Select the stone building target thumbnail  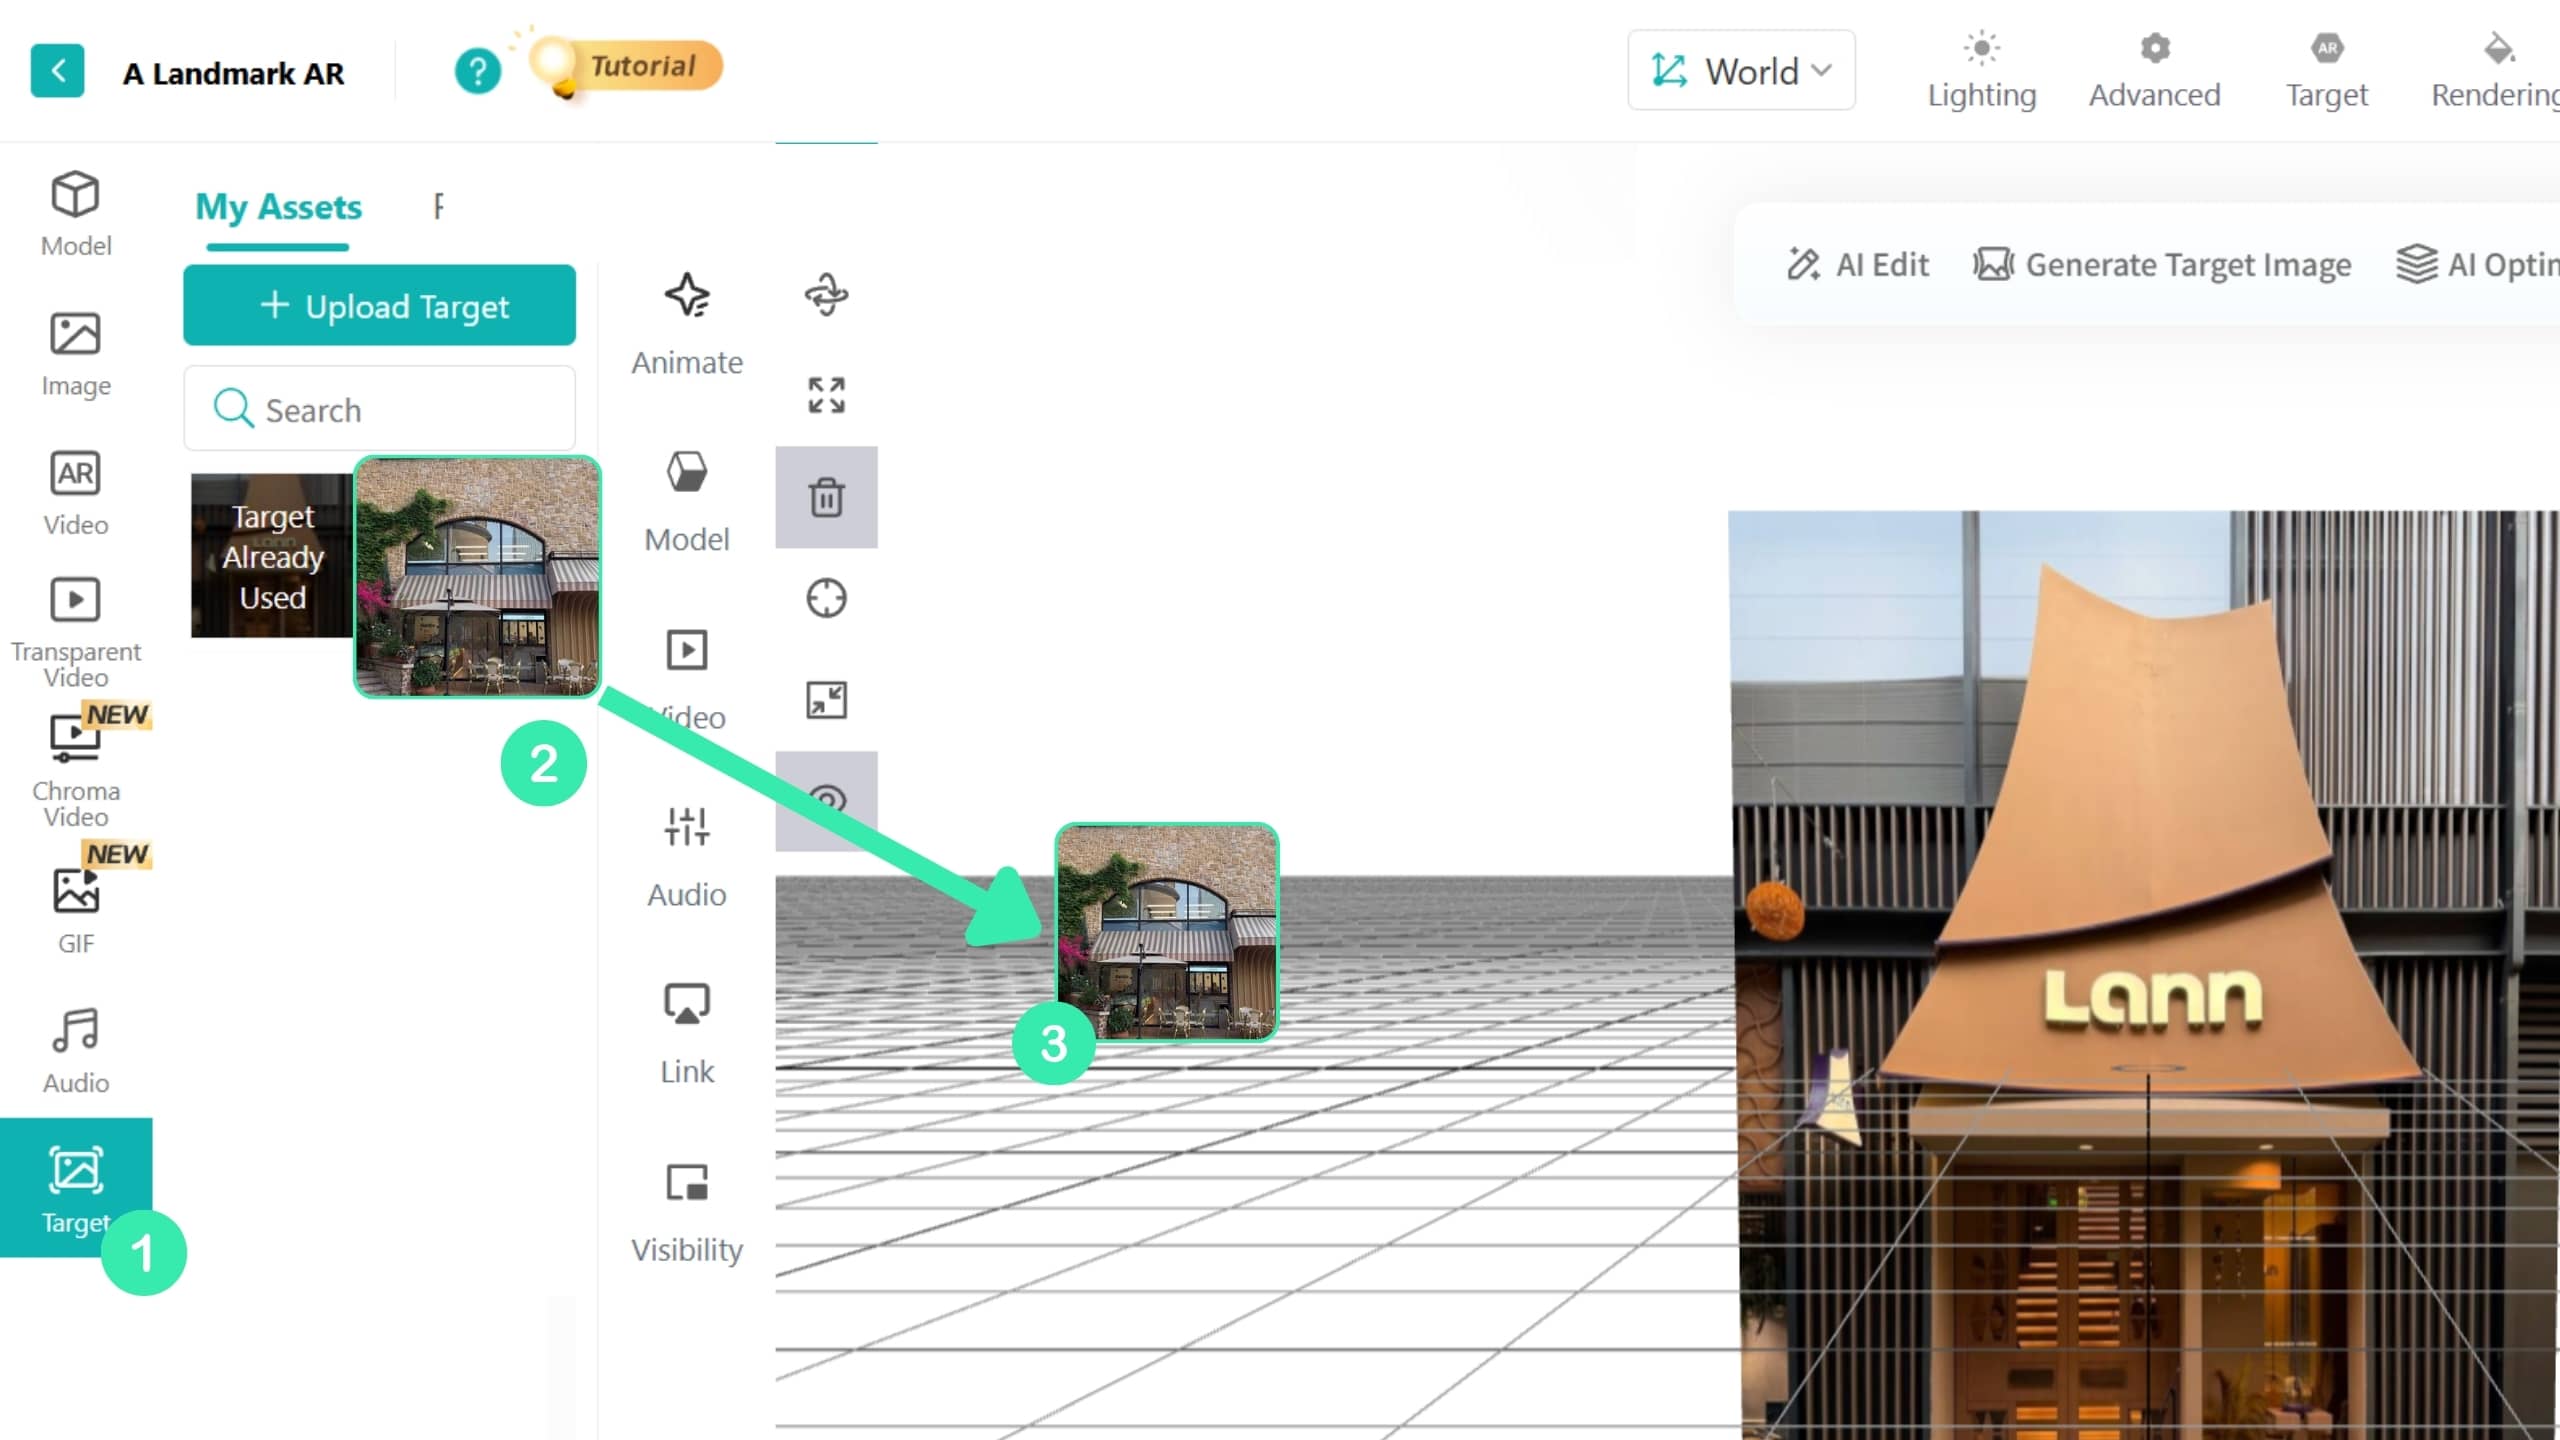[478, 576]
